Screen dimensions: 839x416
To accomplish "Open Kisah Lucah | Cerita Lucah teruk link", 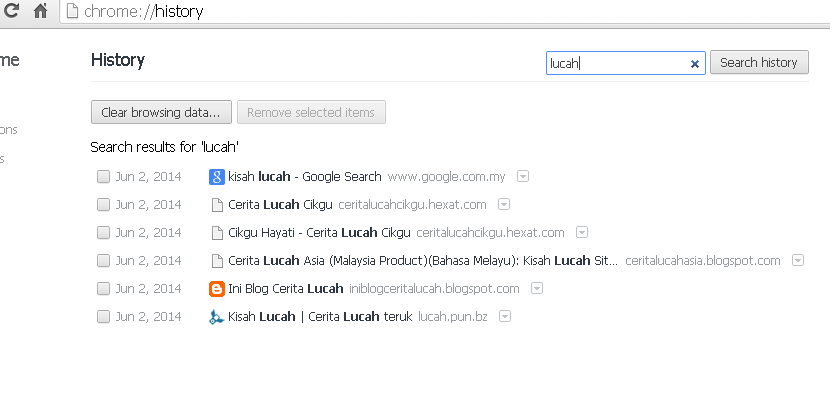I will point(320,317).
